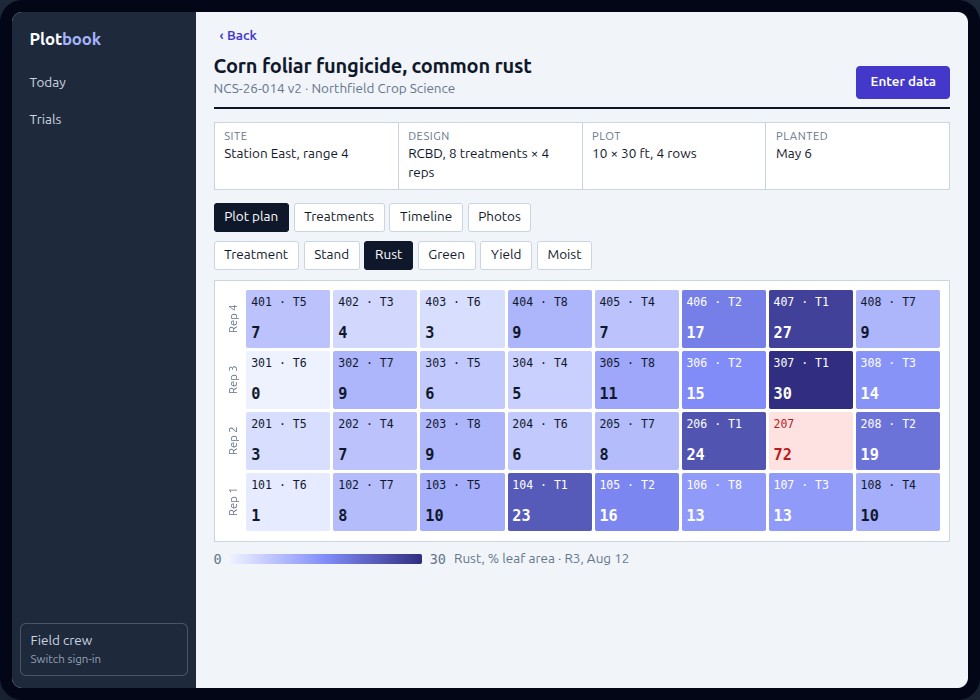Select plot 204 · T6

[x=549, y=441]
